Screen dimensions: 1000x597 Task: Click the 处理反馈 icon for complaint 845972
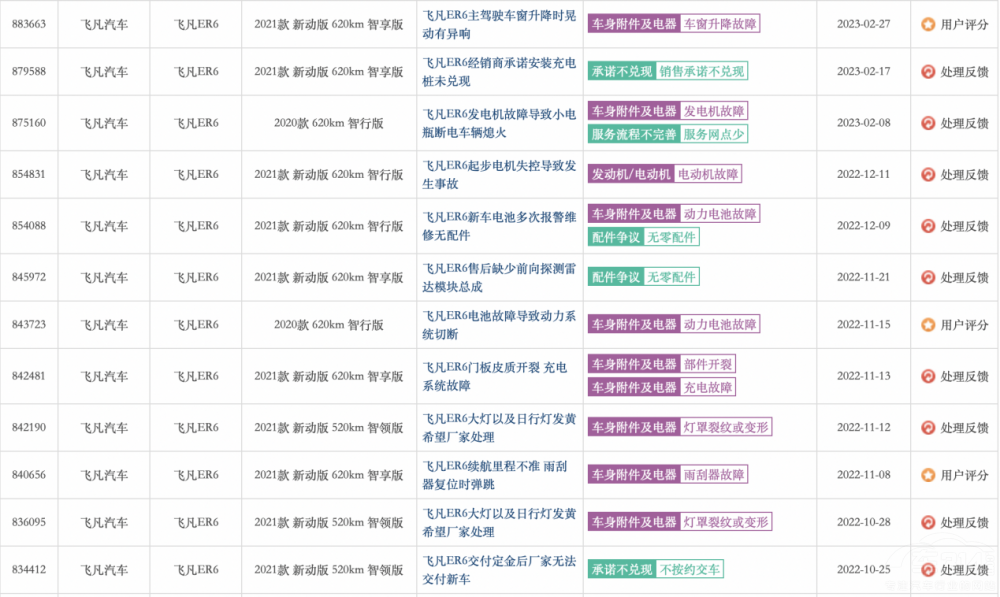pos(928,277)
